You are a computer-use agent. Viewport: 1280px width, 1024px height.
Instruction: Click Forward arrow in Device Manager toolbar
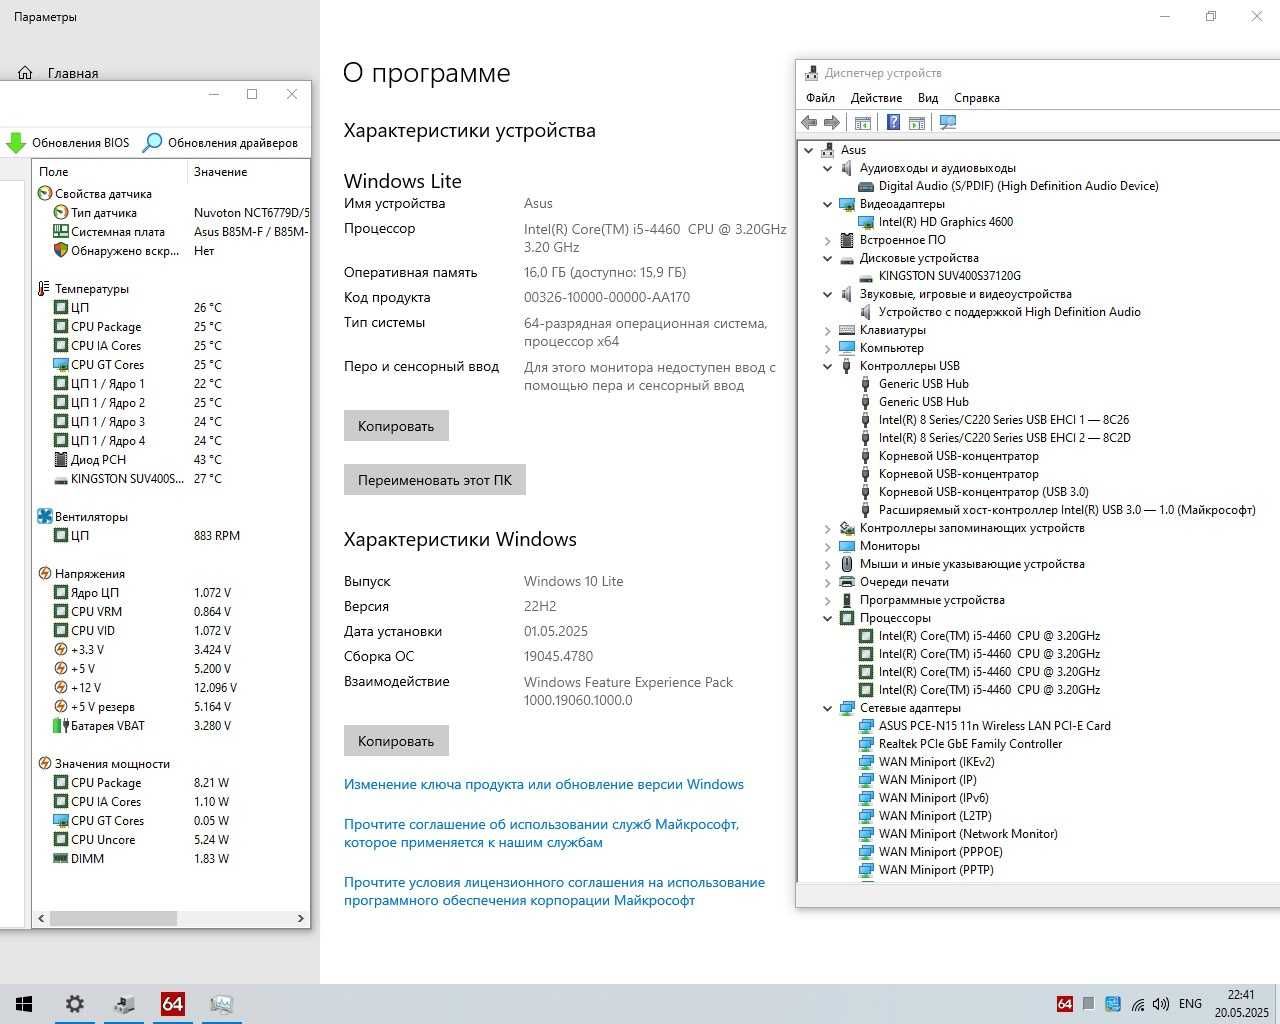pos(831,122)
